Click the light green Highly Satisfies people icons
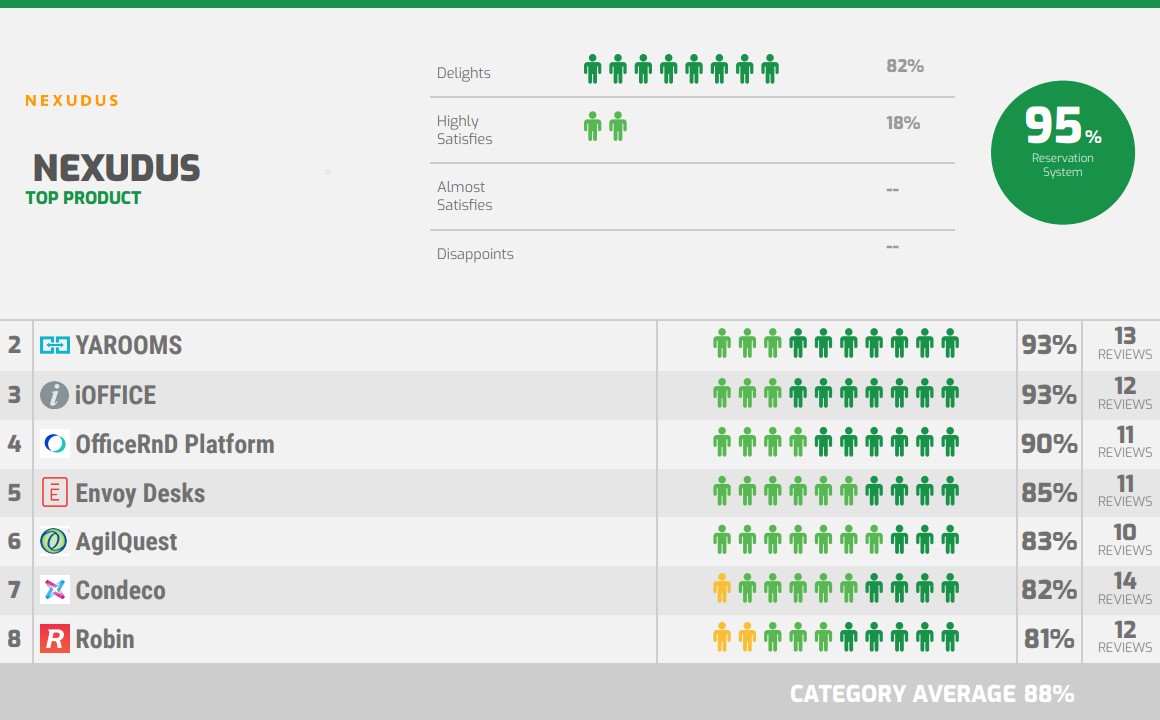 [x=605, y=127]
